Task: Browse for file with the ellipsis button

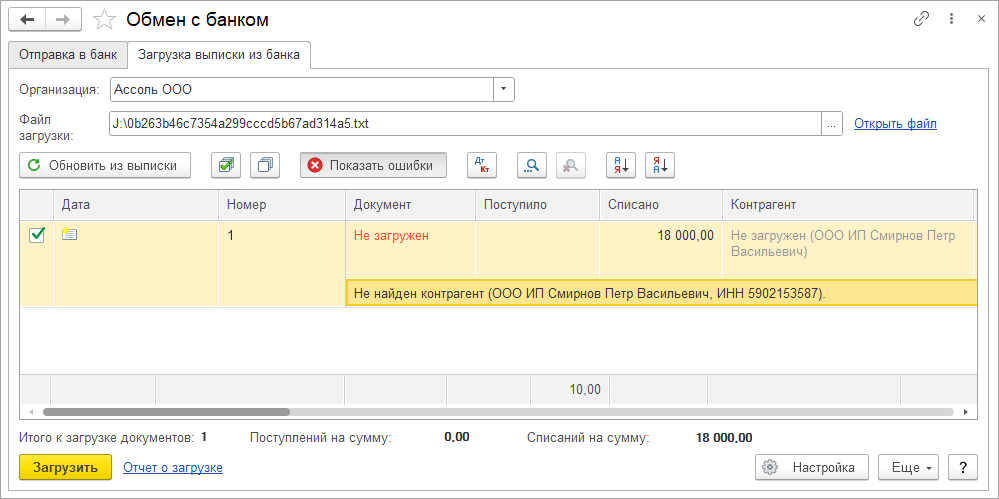Action: (832, 124)
